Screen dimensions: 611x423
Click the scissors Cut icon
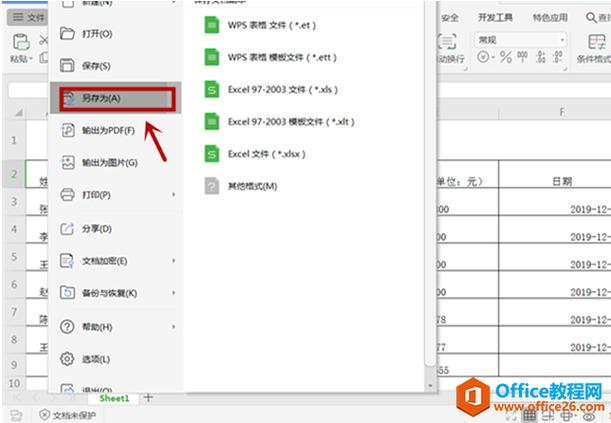click(x=43, y=40)
